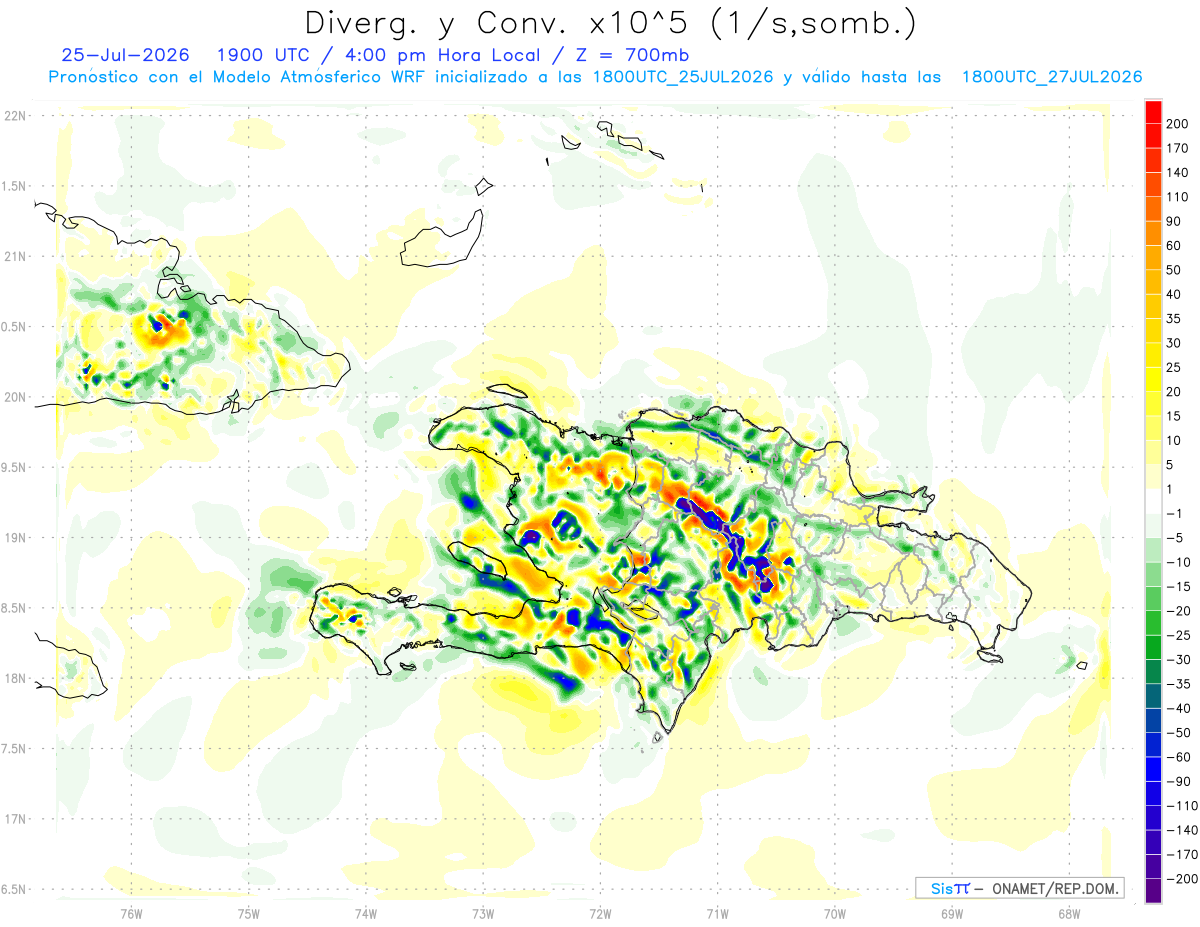This screenshot has height=927, width=1200.
Task: Click the '71W' longitude axis label
Action: 717,912
